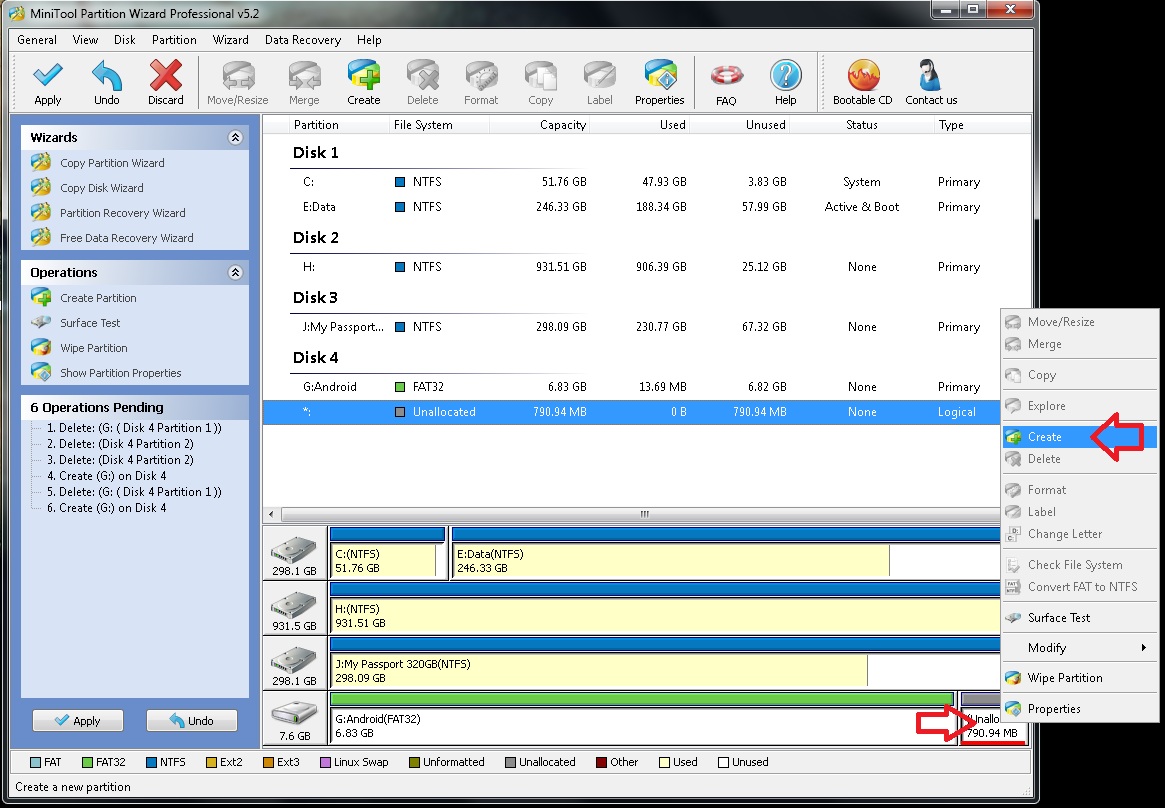Select the G:Android FAT32 partition row
This screenshot has height=808, width=1165.
tap(632, 387)
